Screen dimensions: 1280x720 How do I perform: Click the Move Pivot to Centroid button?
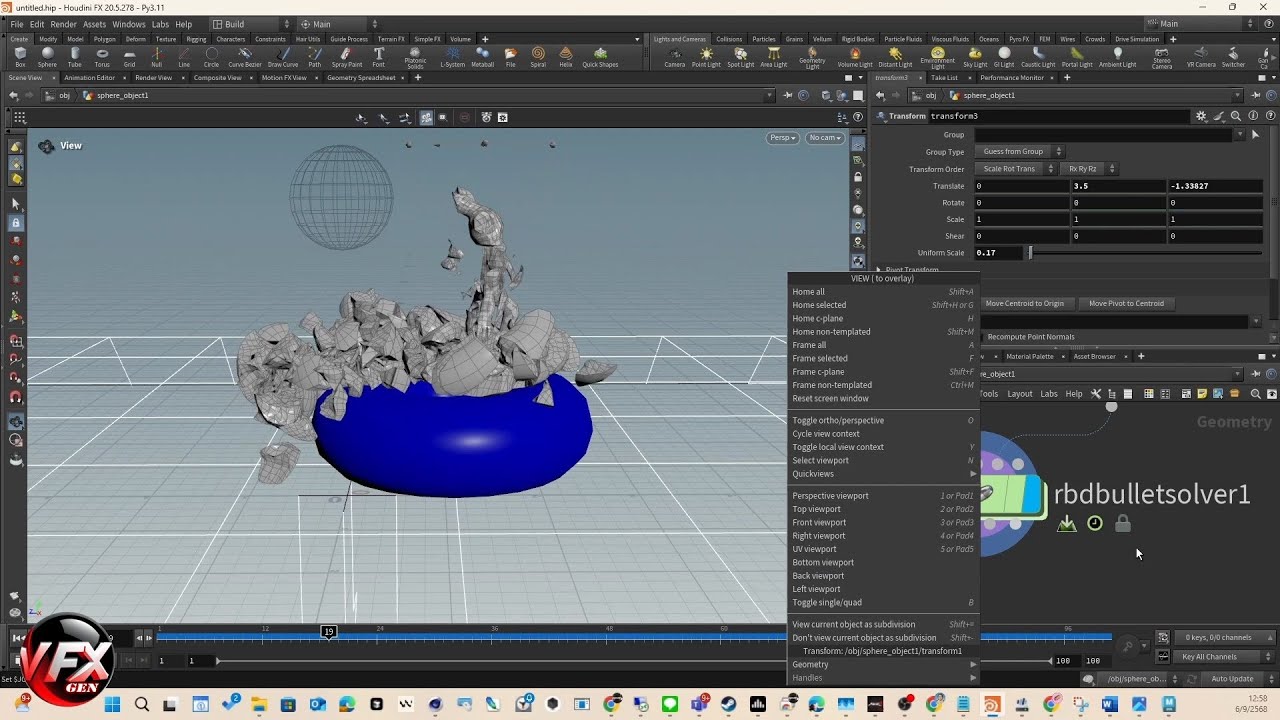(x=1126, y=303)
